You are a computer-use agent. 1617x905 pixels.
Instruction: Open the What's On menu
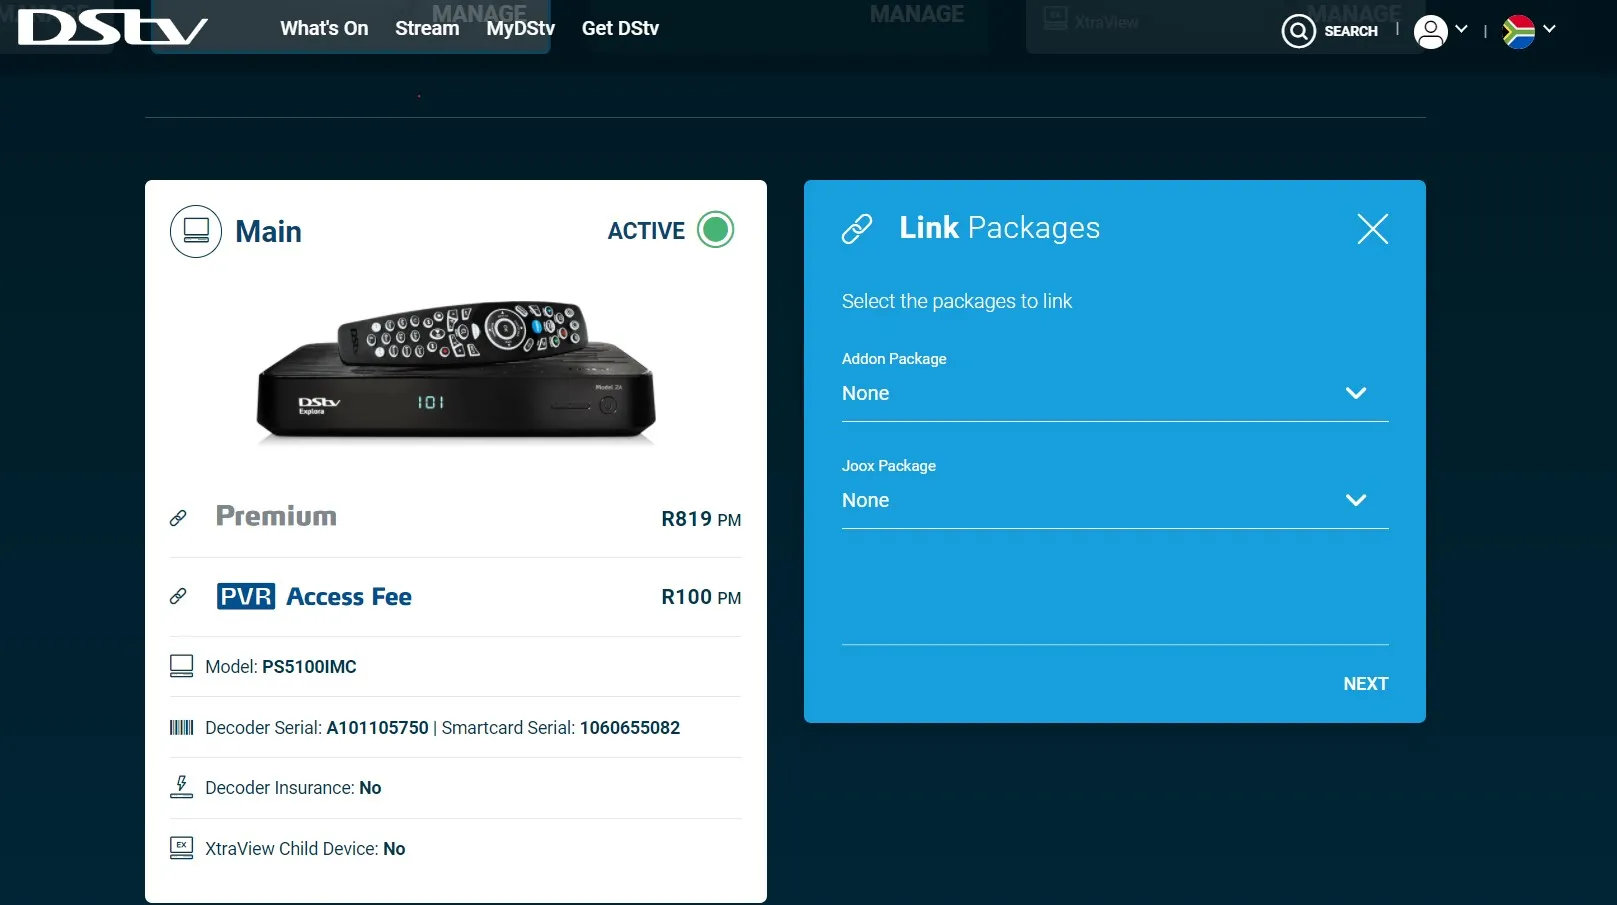coord(324,28)
